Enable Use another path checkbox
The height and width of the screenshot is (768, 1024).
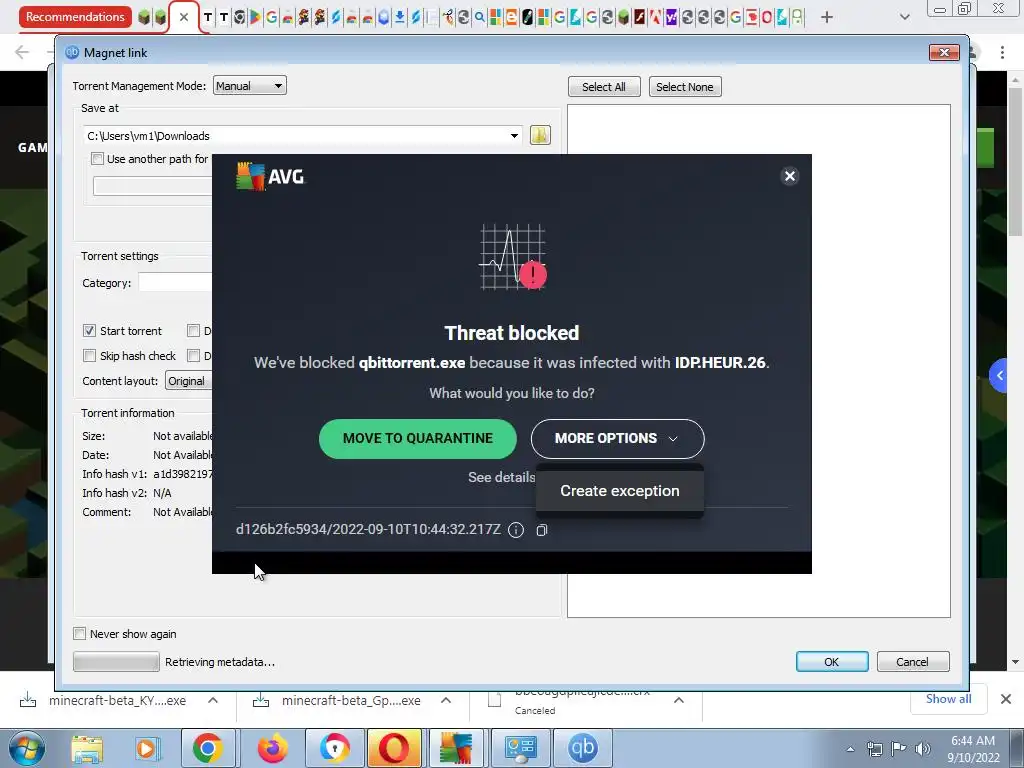[x=97, y=159]
